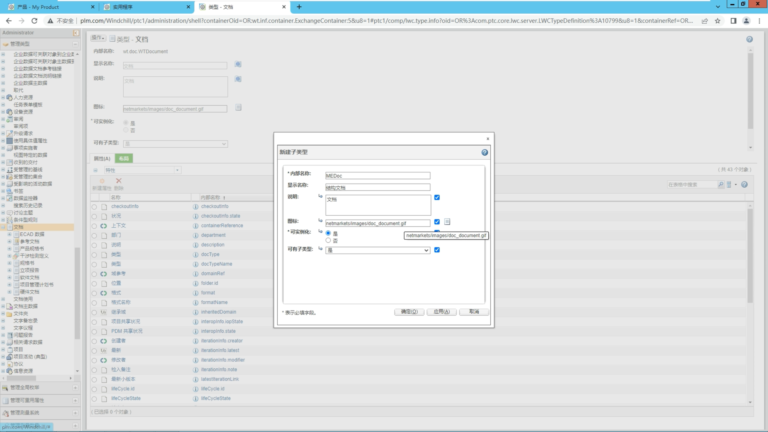Open a new browser tab with the plus icon

(299, 7)
